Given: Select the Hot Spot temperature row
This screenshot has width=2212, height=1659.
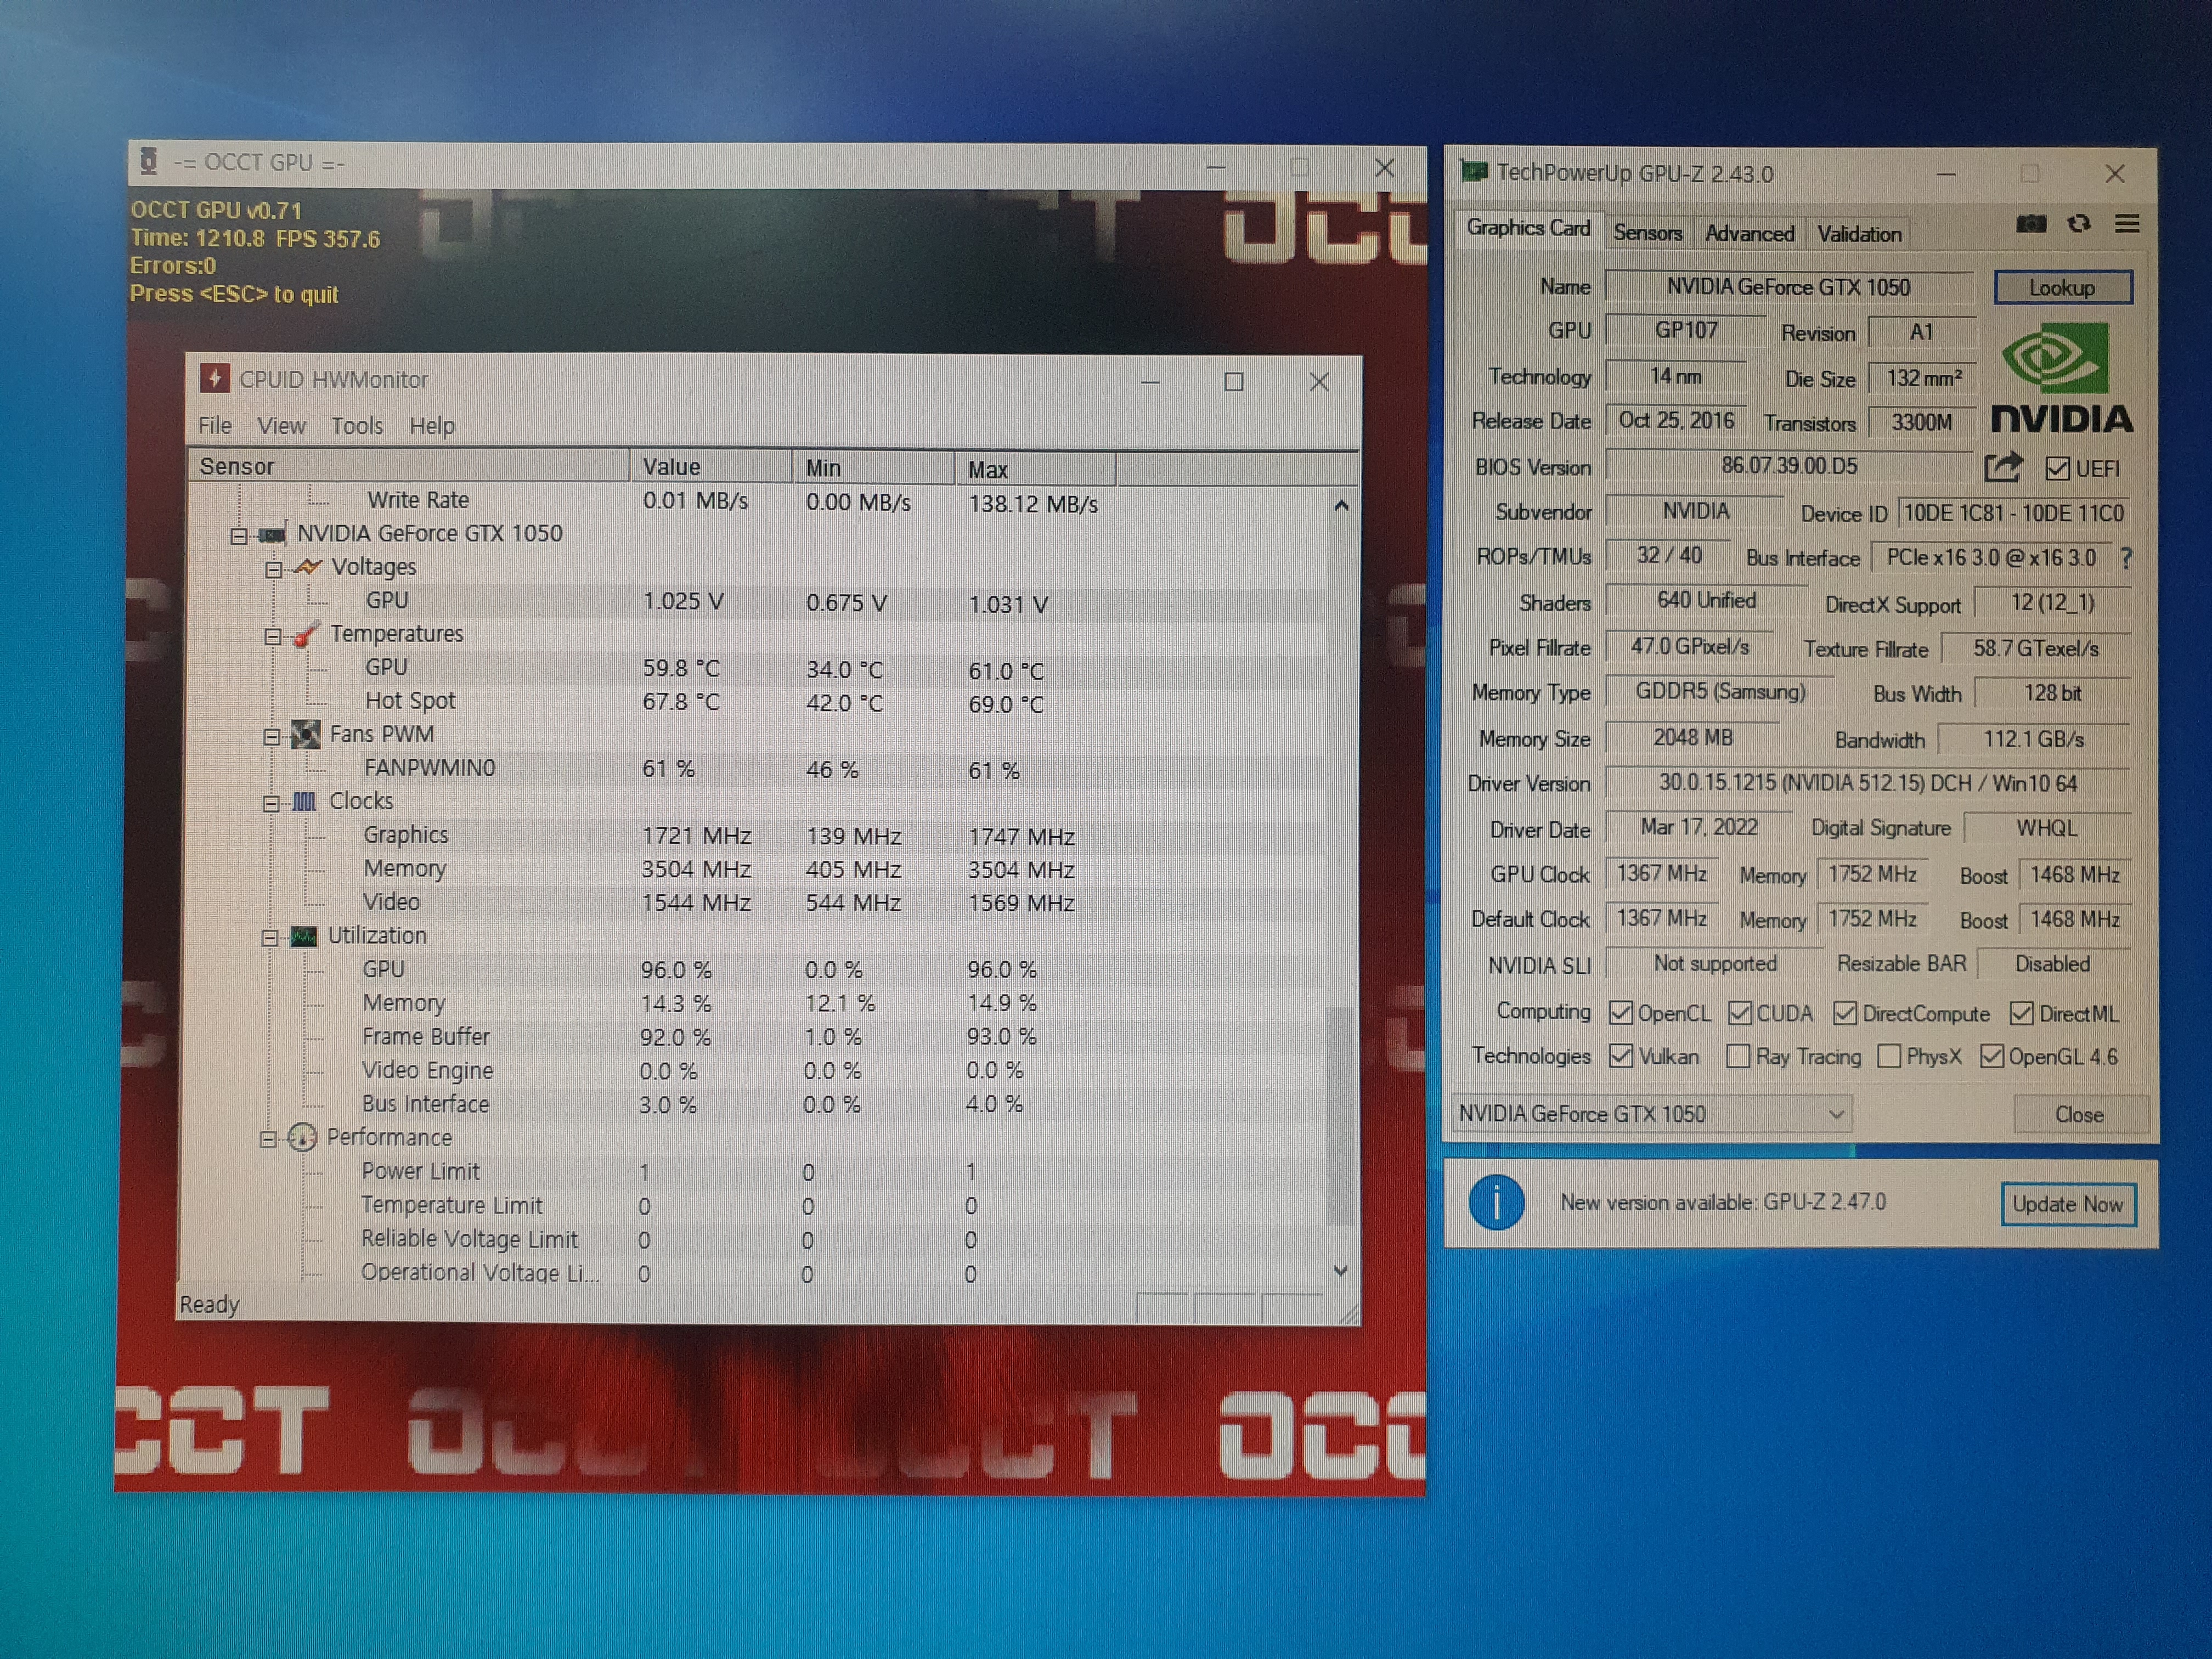Looking at the screenshot, I should 756,702.
